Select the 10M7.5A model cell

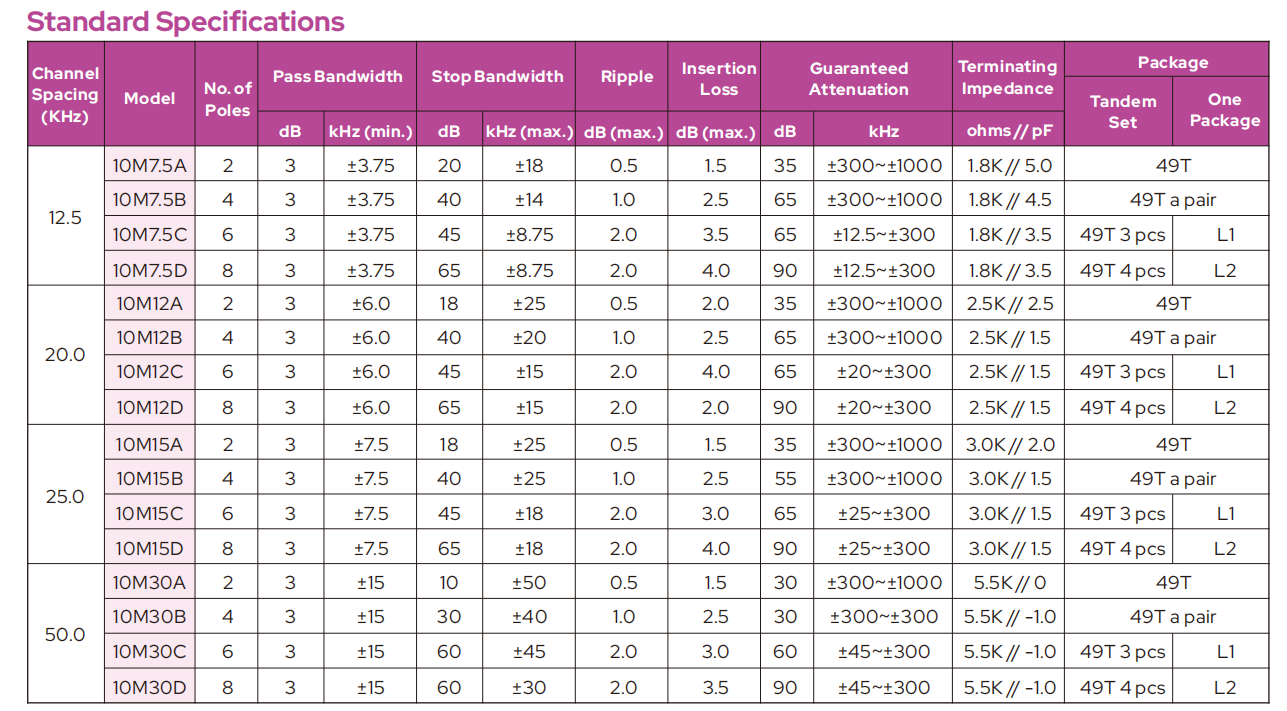pyautogui.click(x=149, y=166)
